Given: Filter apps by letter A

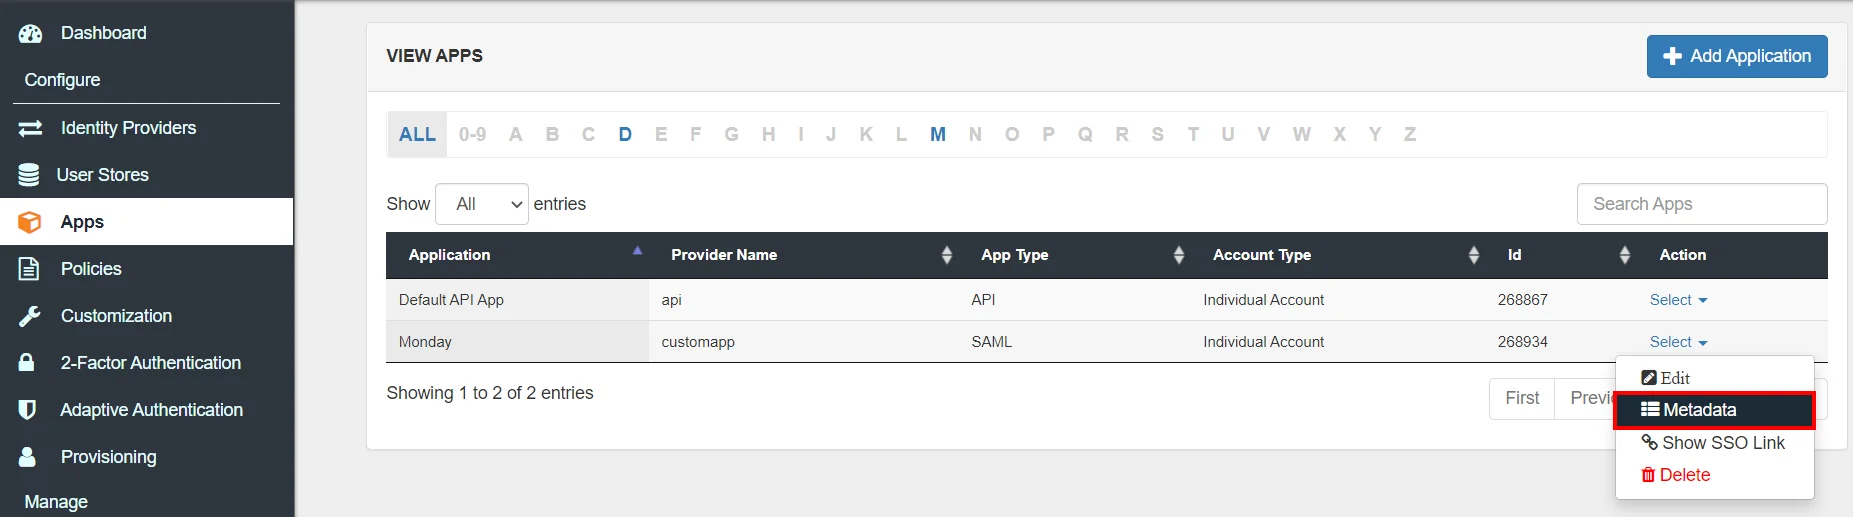Looking at the screenshot, I should [x=515, y=134].
